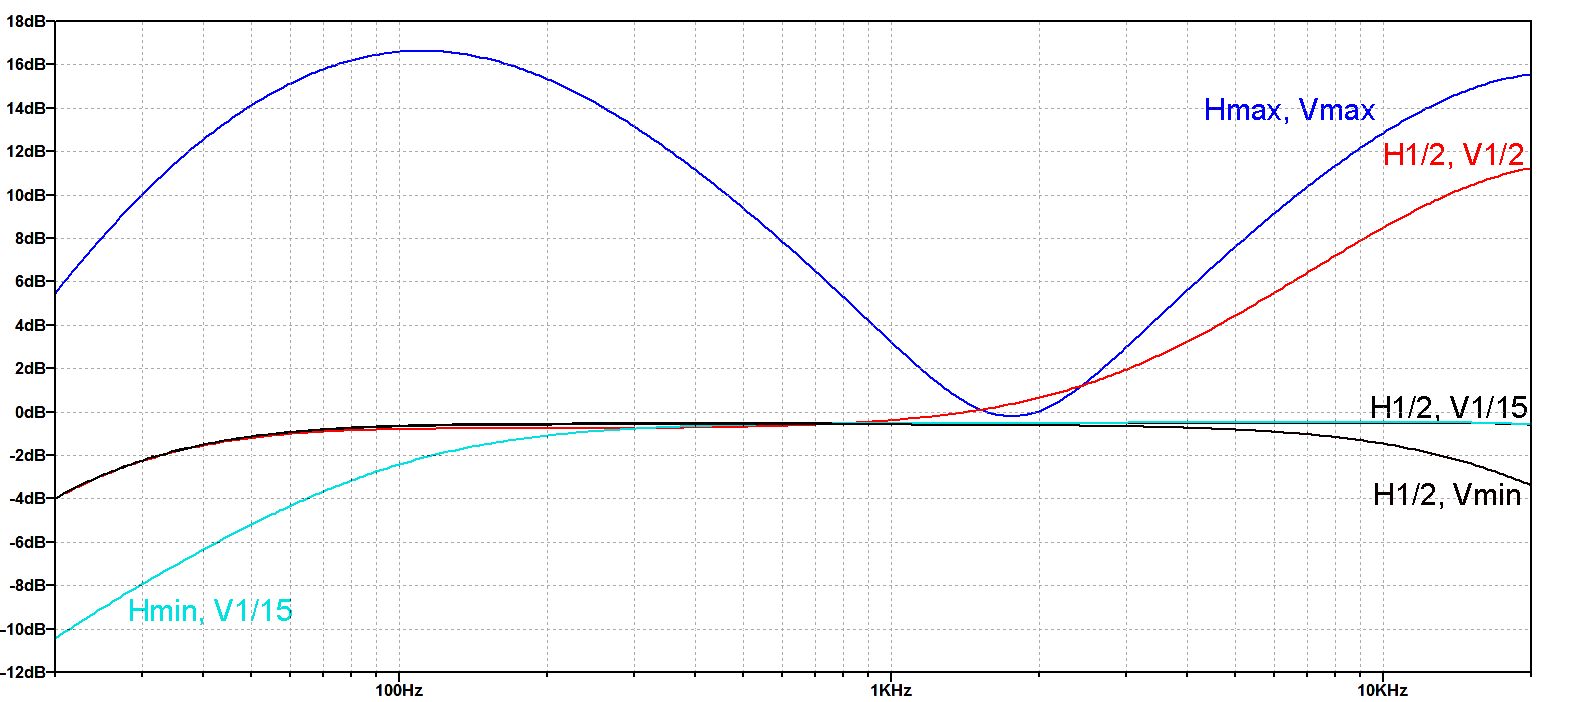Click the 0dB tick on vertical axis
The height and width of the screenshot is (702, 1596).
tap(28, 412)
